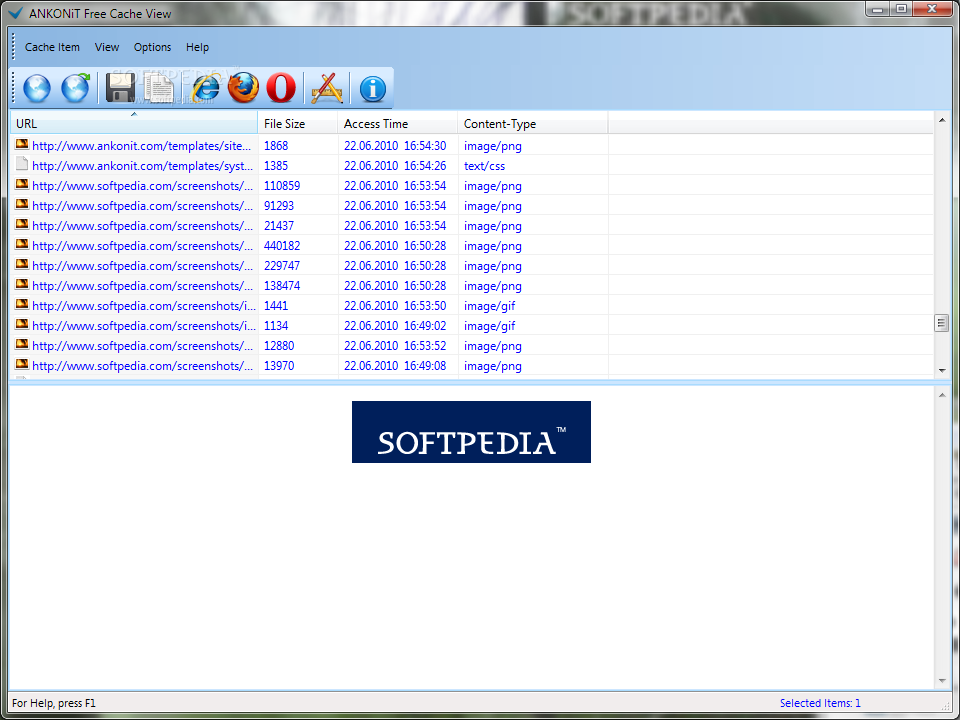Select the URL of row sized 229747

click(142, 266)
